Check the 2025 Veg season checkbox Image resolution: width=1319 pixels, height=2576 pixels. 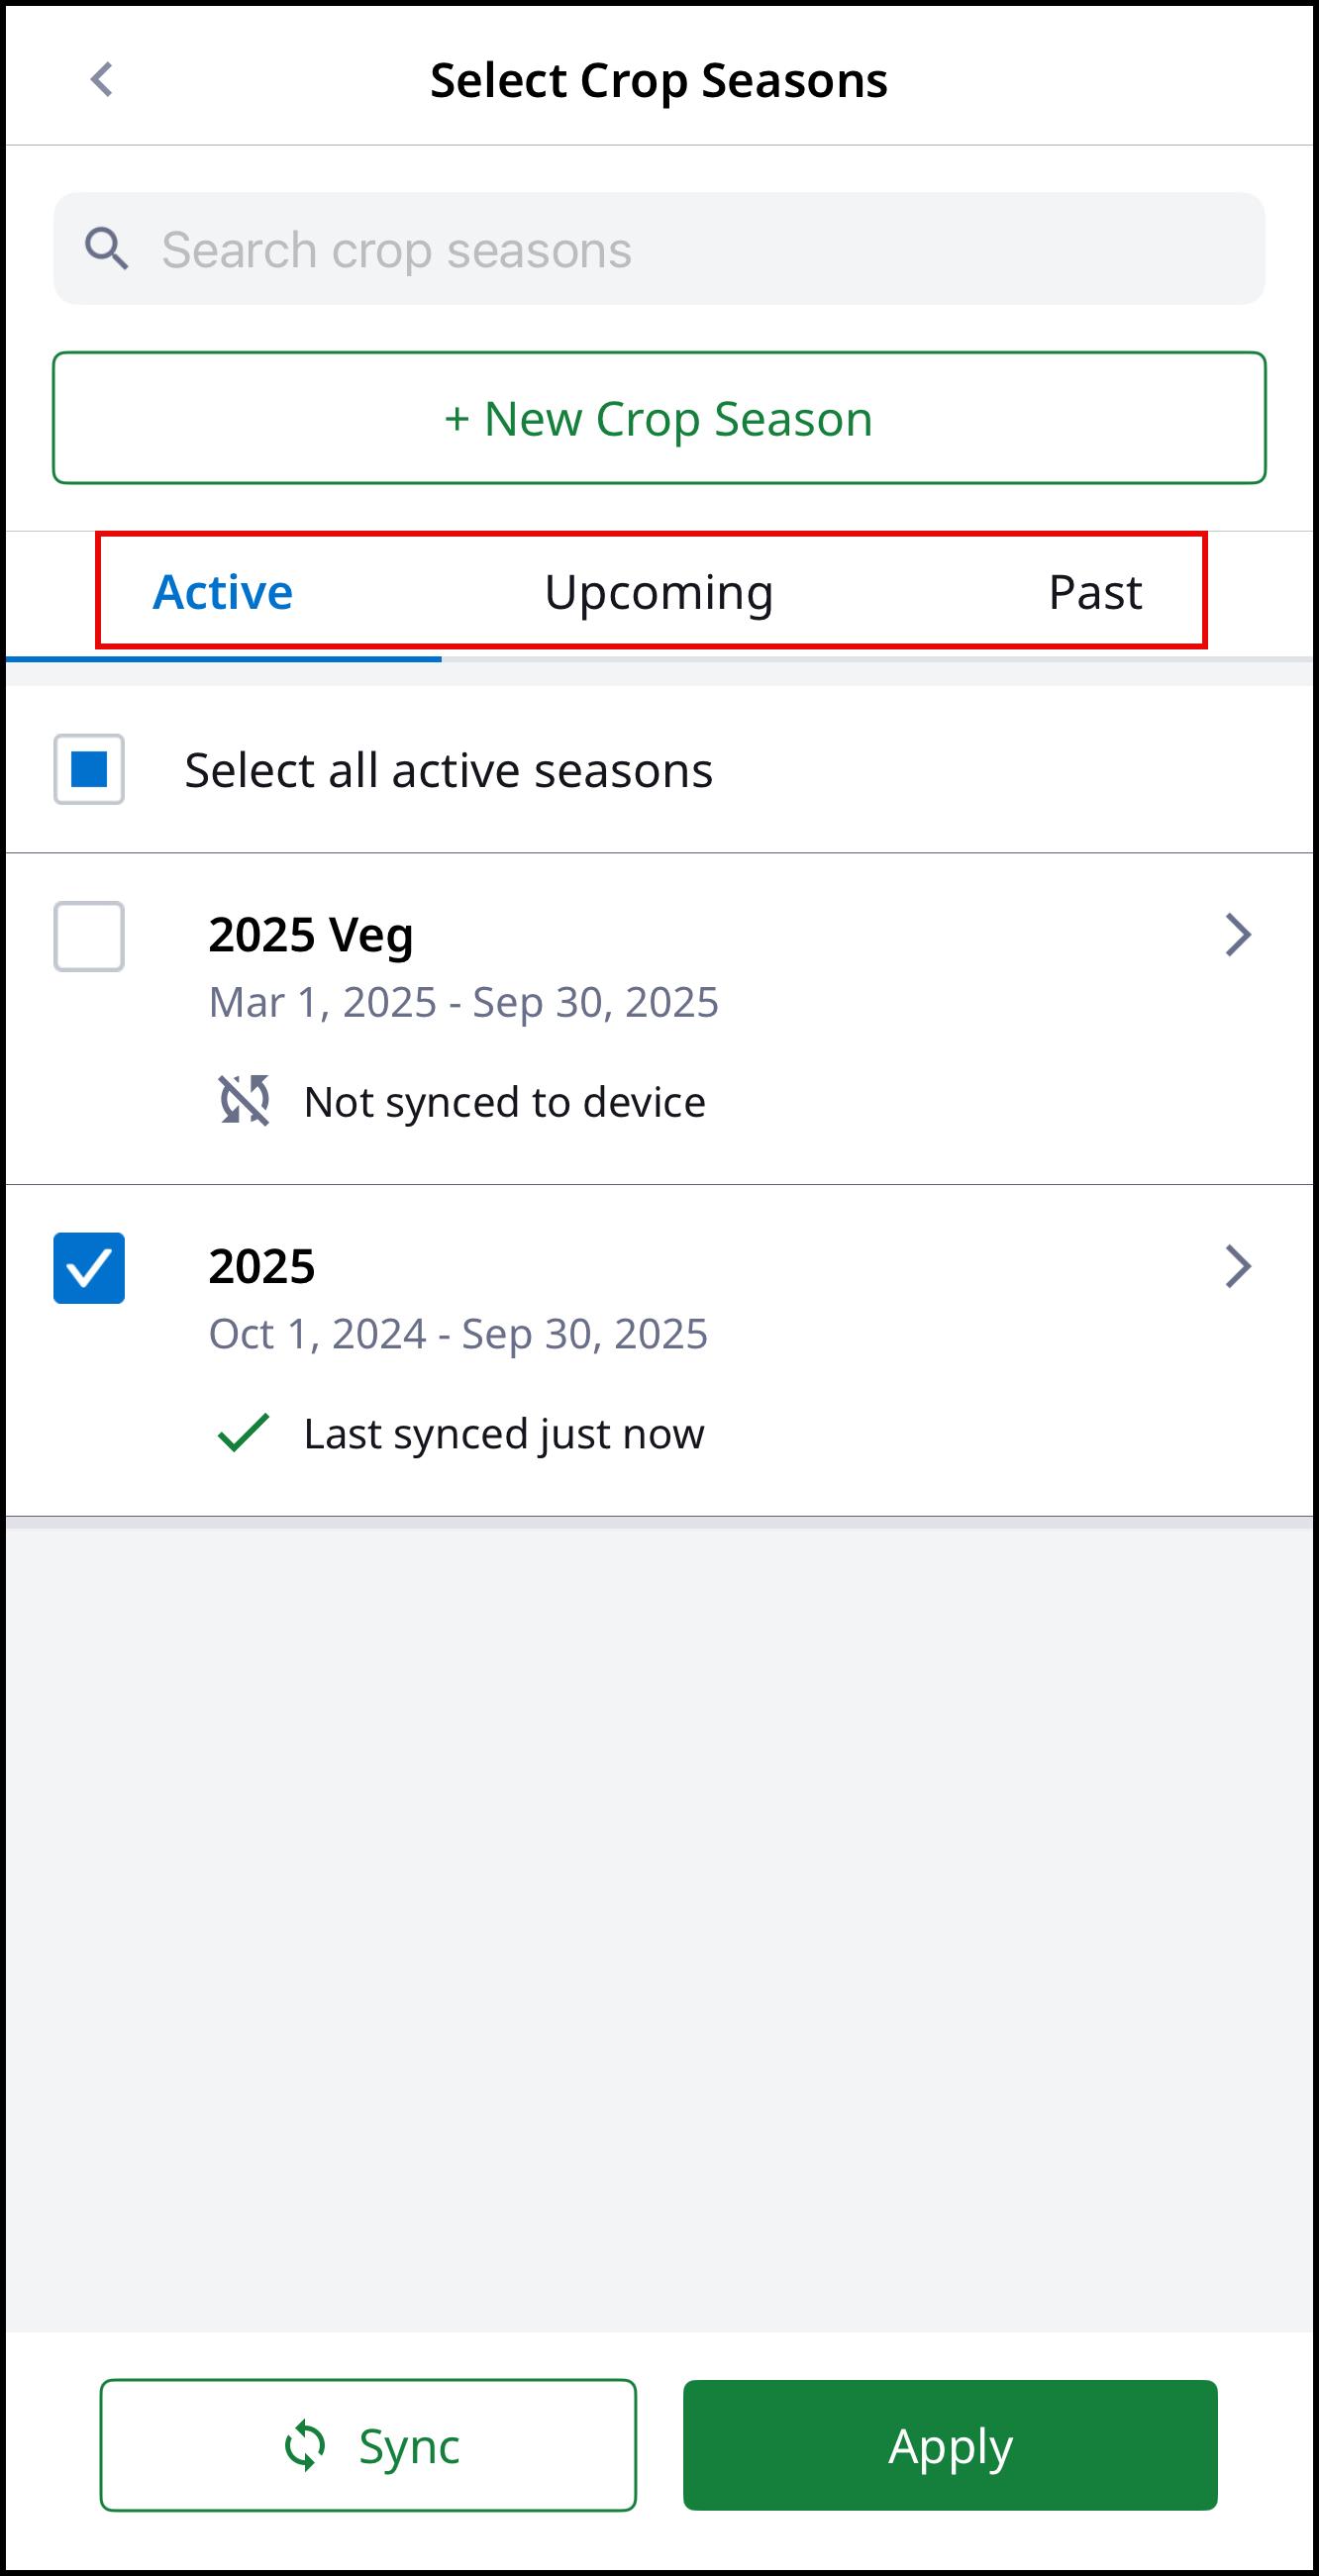tap(89, 936)
